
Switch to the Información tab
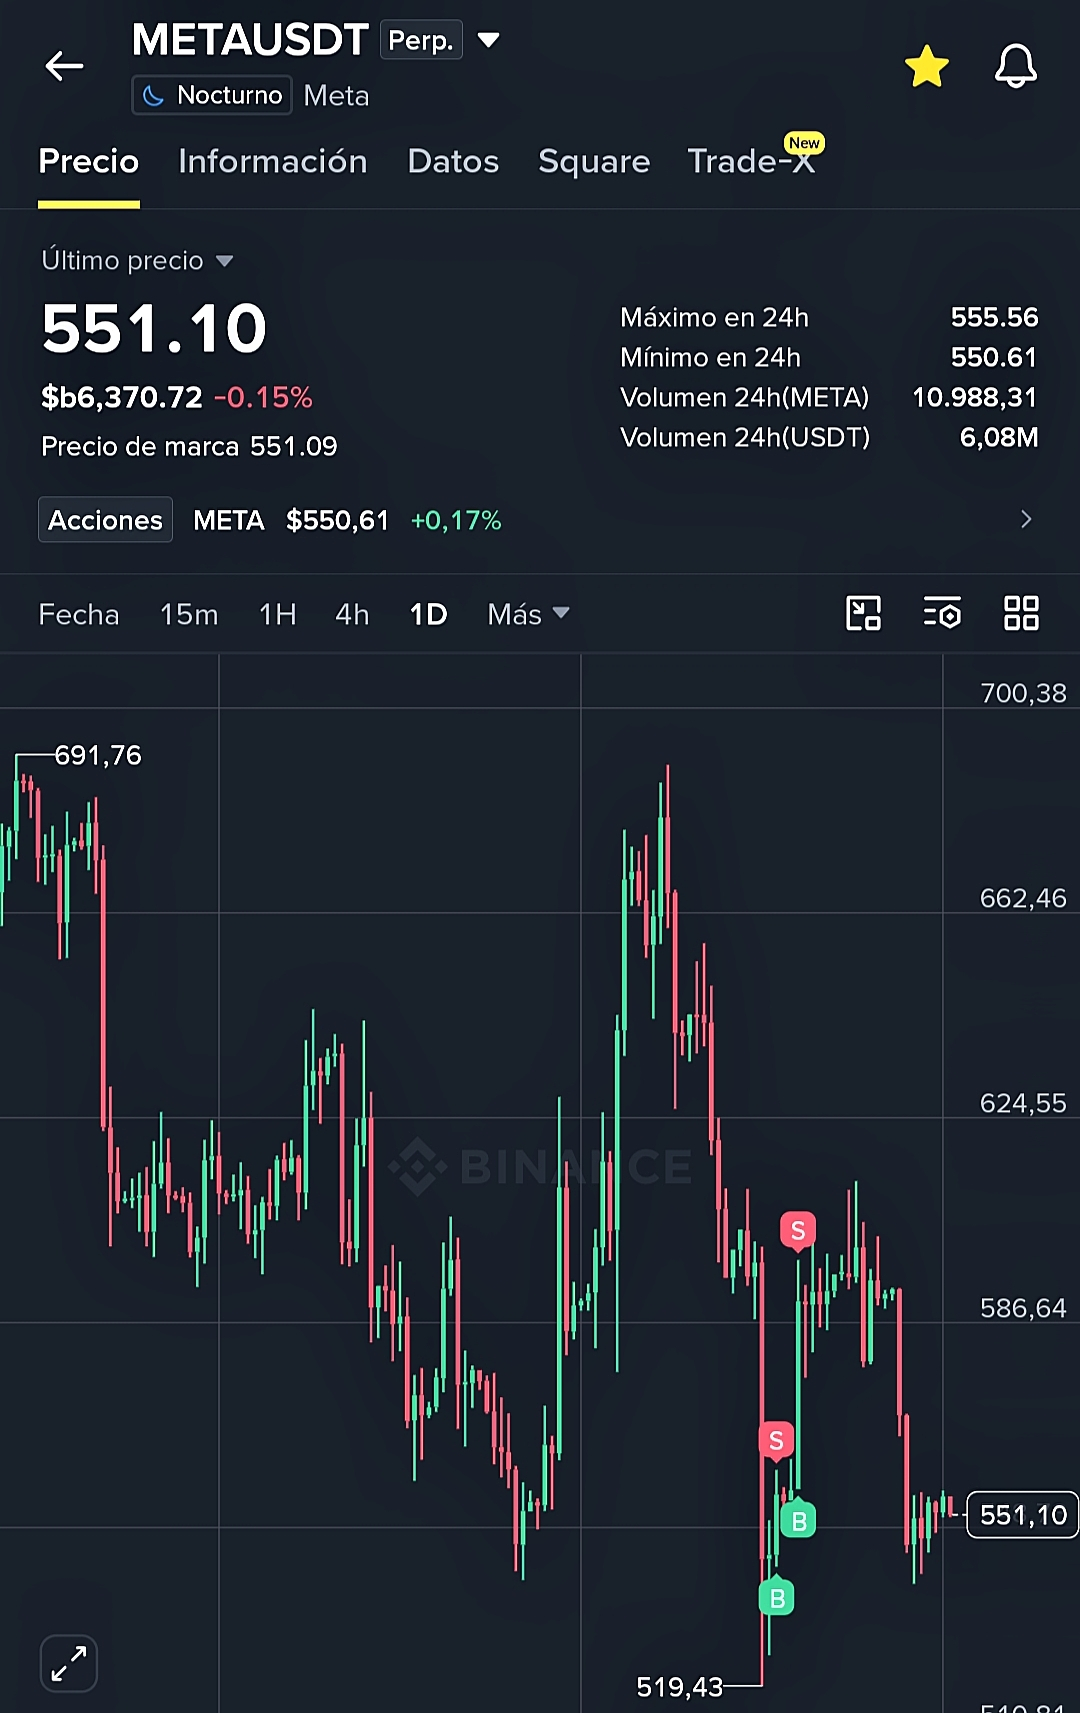(272, 161)
